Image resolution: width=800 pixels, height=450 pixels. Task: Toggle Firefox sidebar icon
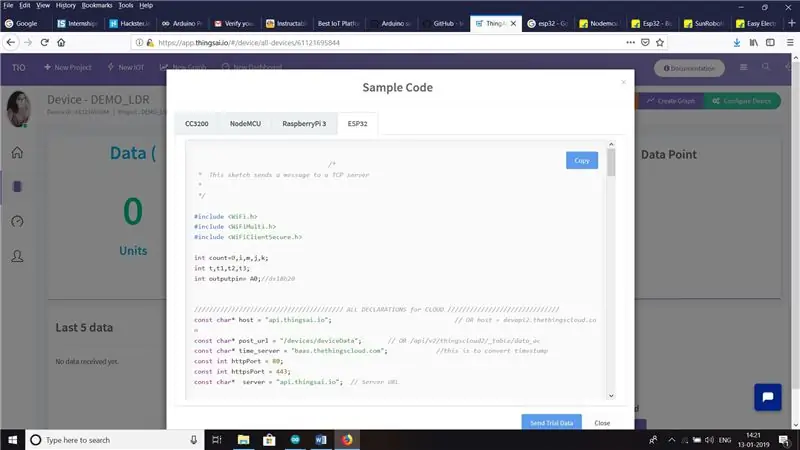coord(770,43)
